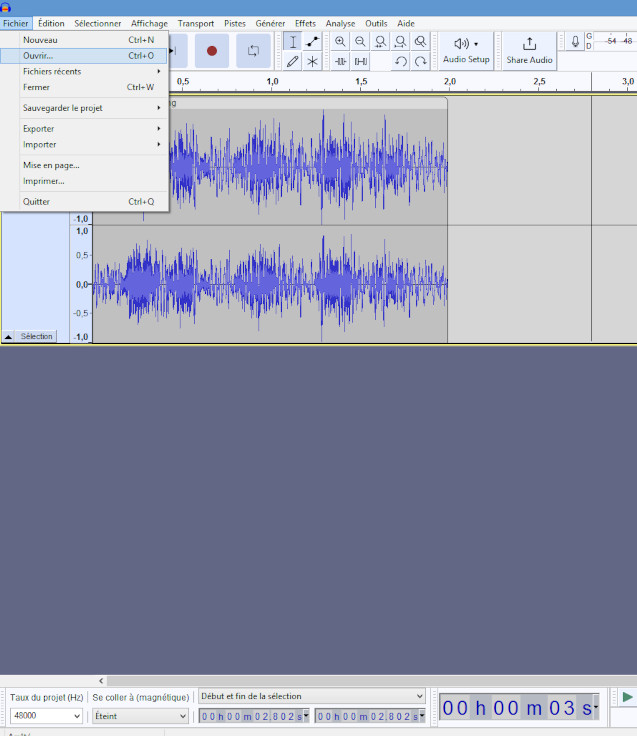Open the Audio Setup dropdown

pos(466,50)
